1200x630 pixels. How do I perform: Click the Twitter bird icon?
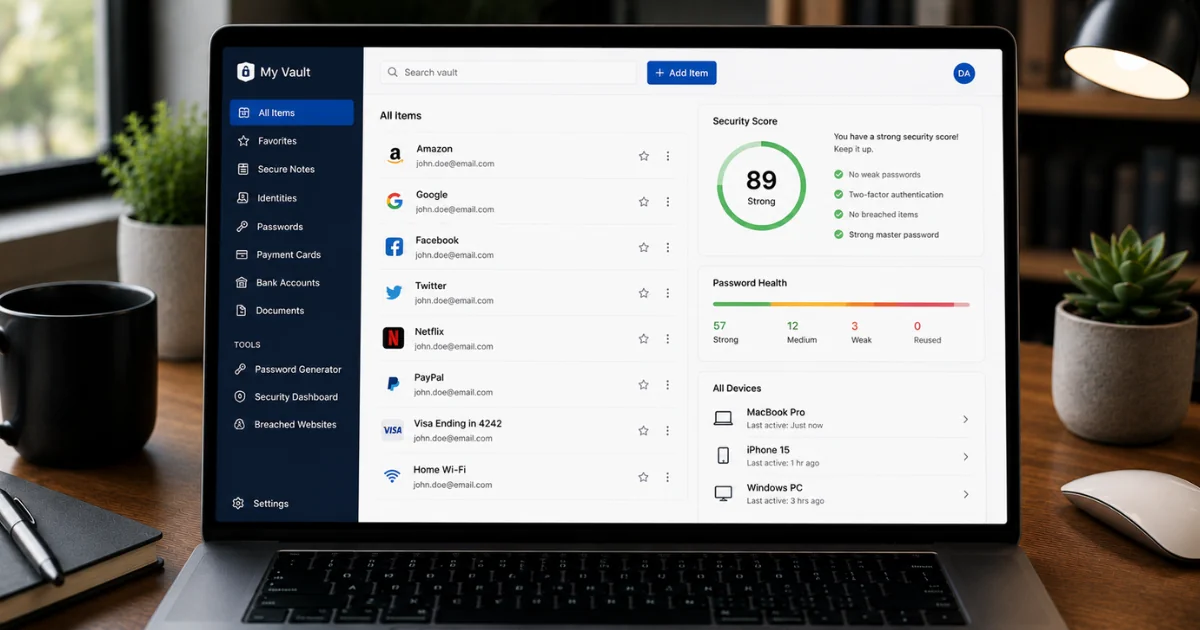coord(394,293)
